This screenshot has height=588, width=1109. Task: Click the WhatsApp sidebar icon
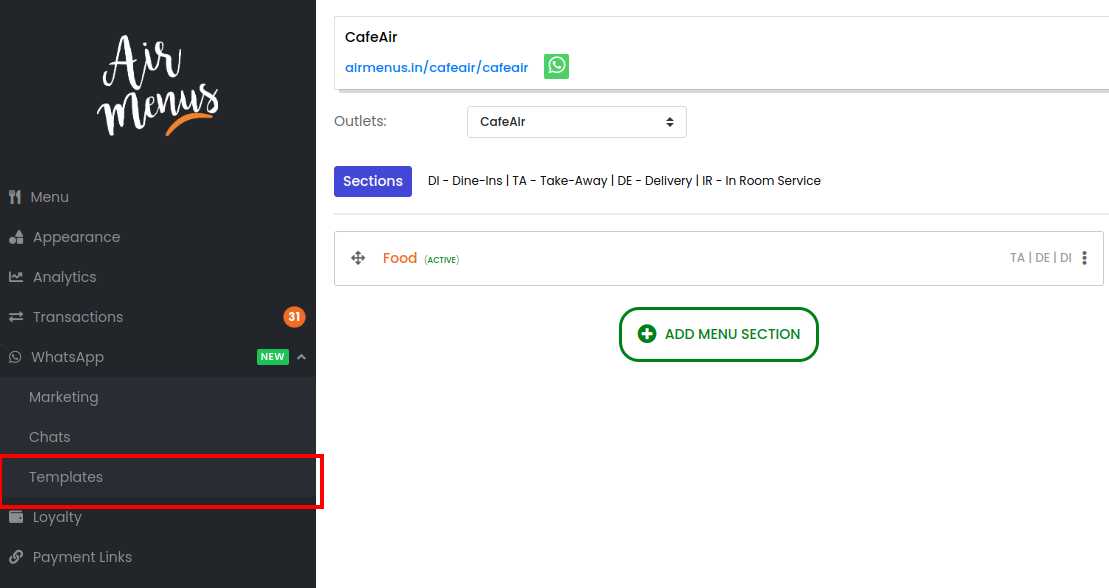(15, 357)
